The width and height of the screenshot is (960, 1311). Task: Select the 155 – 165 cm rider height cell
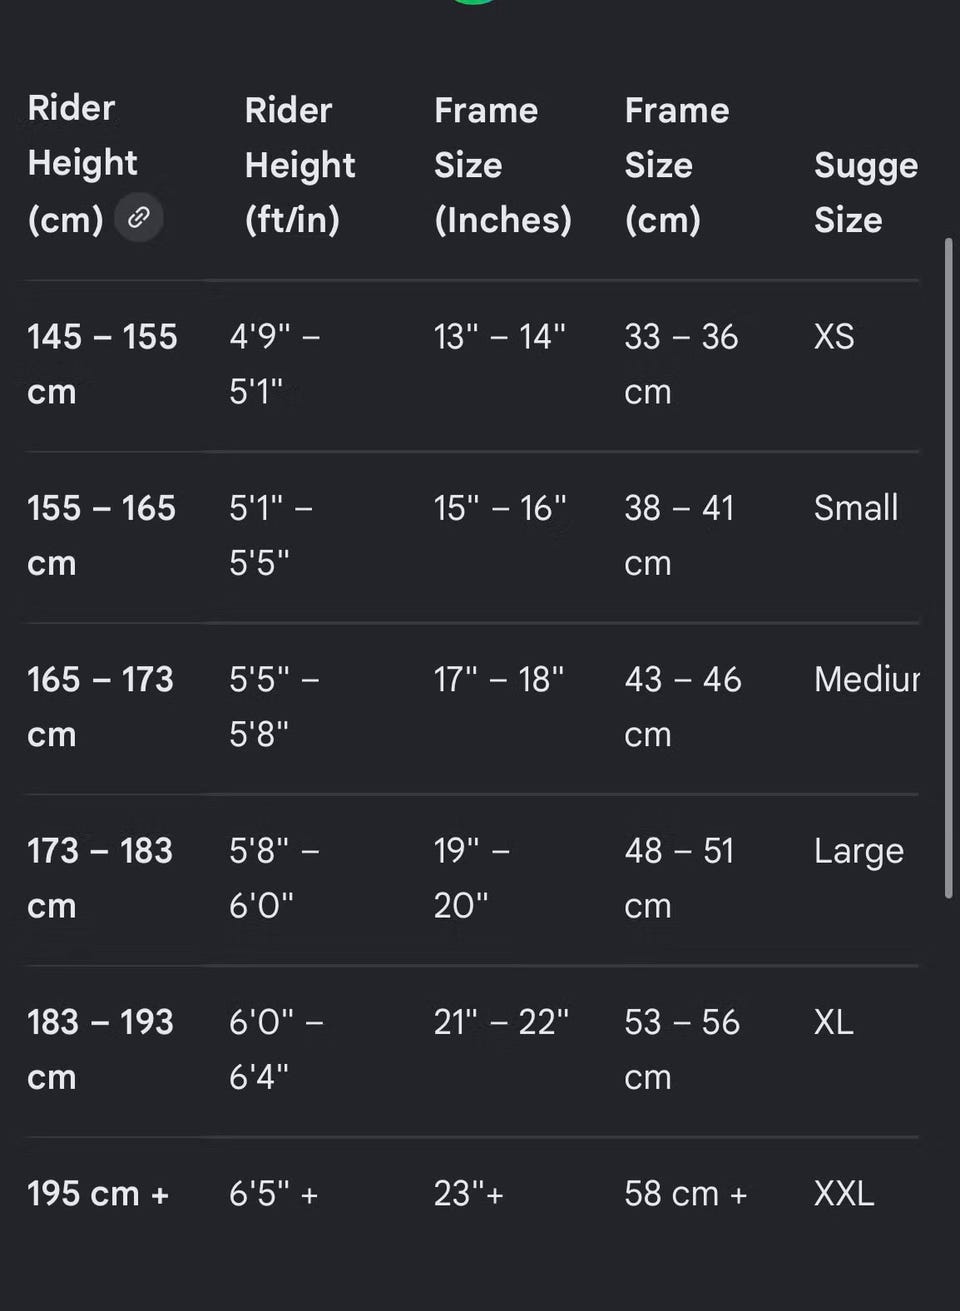(x=101, y=535)
